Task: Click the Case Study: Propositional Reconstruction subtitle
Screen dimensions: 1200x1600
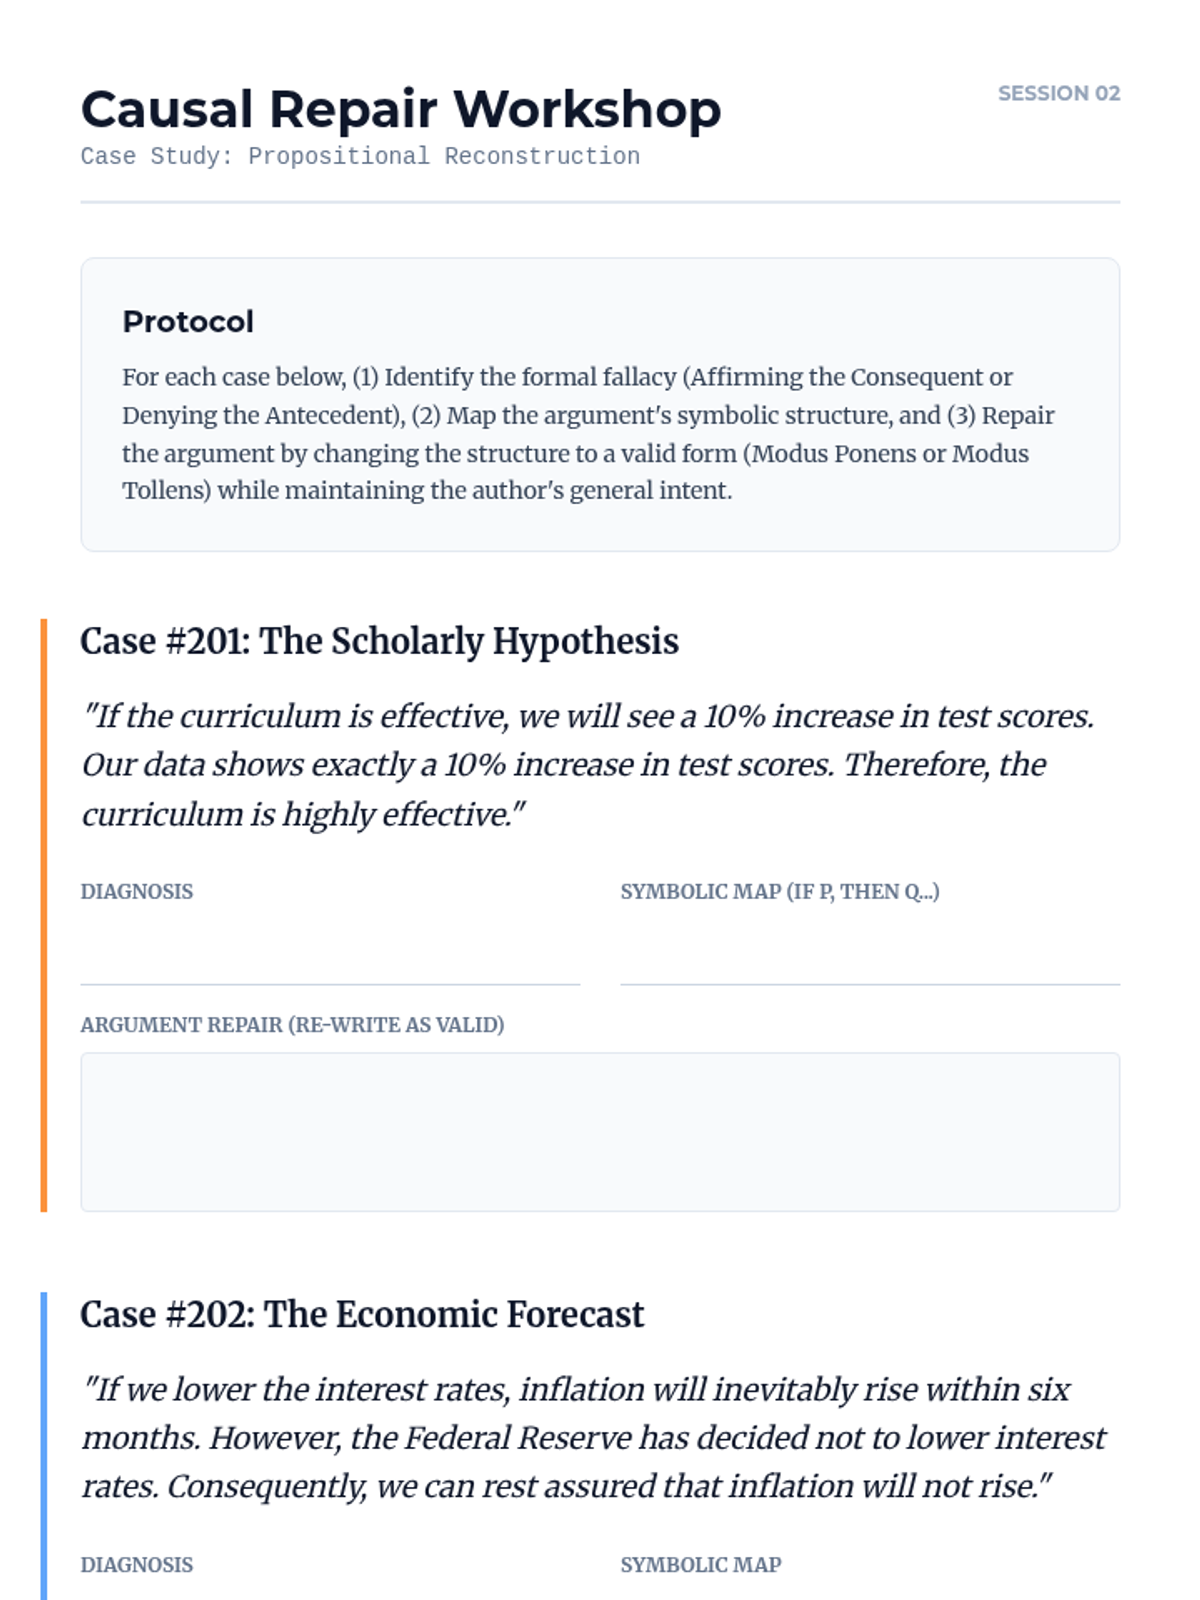Action: click(x=360, y=156)
